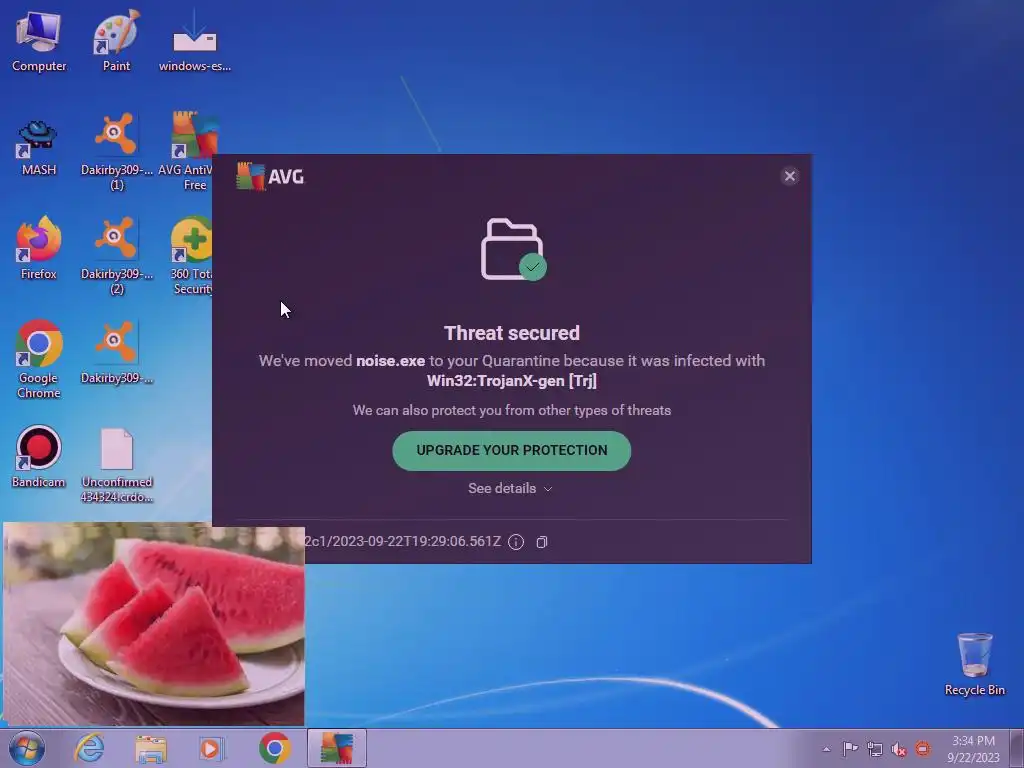
Task: Click the Show desktop strip
Action: pos(1017,748)
